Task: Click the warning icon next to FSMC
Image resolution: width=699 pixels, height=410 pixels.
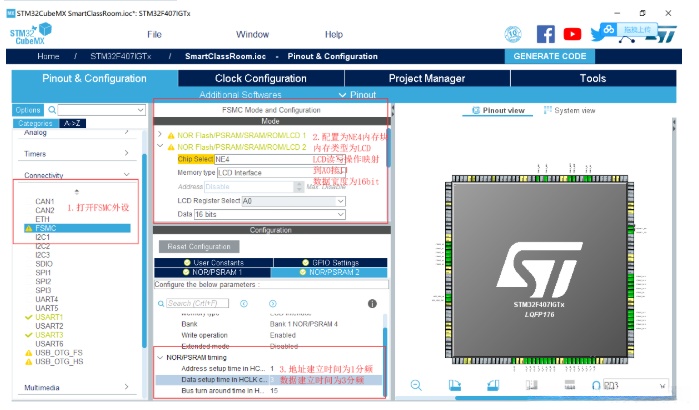Action: (29, 228)
